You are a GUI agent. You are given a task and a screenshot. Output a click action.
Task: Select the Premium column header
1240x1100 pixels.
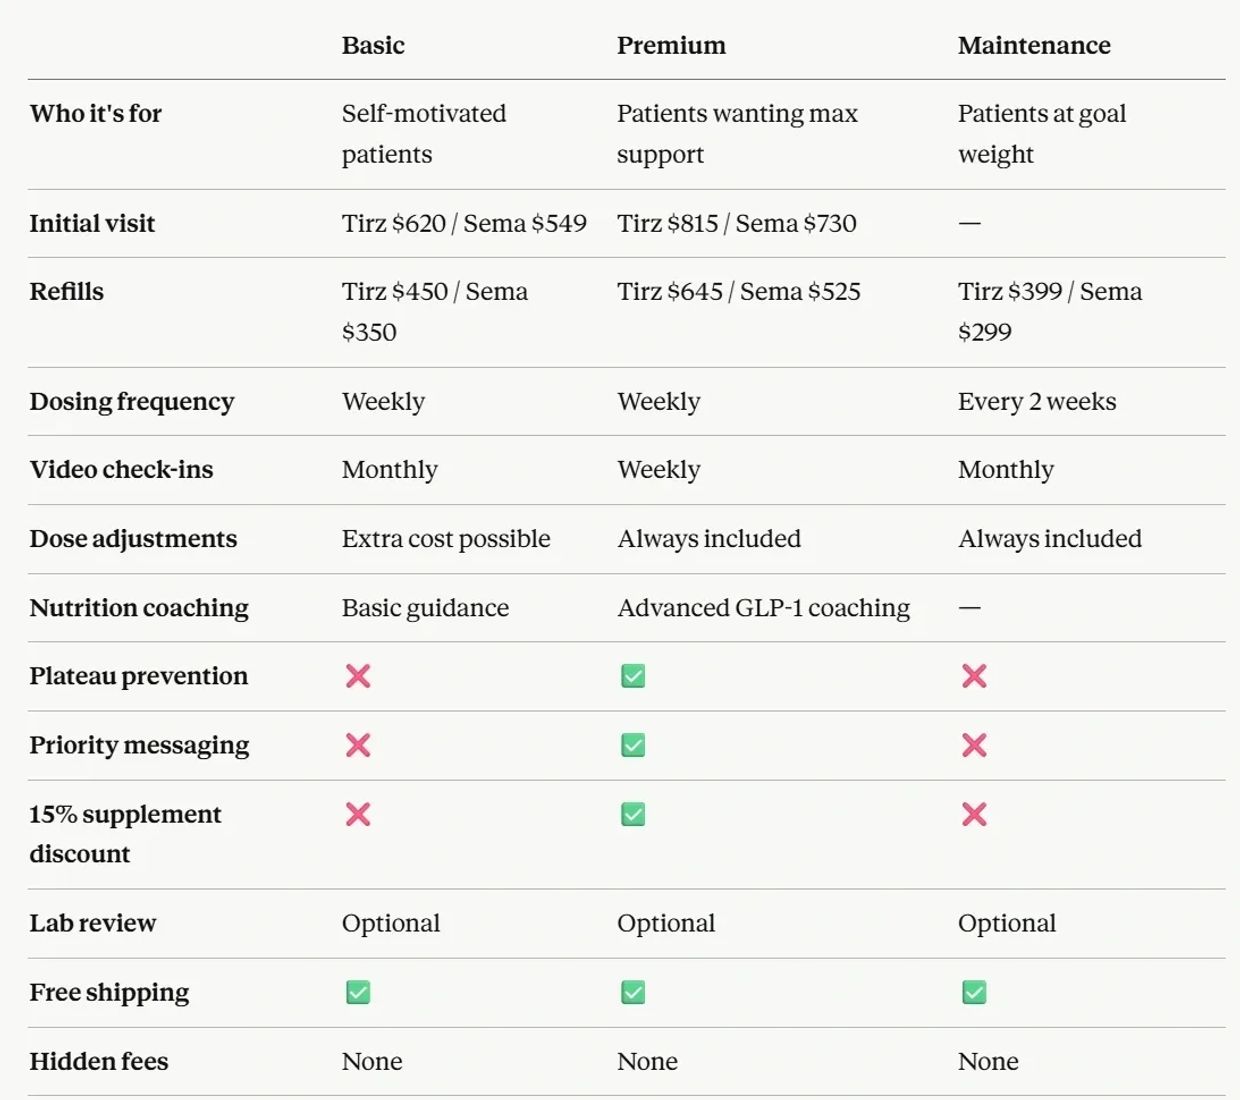pyautogui.click(x=671, y=45)
